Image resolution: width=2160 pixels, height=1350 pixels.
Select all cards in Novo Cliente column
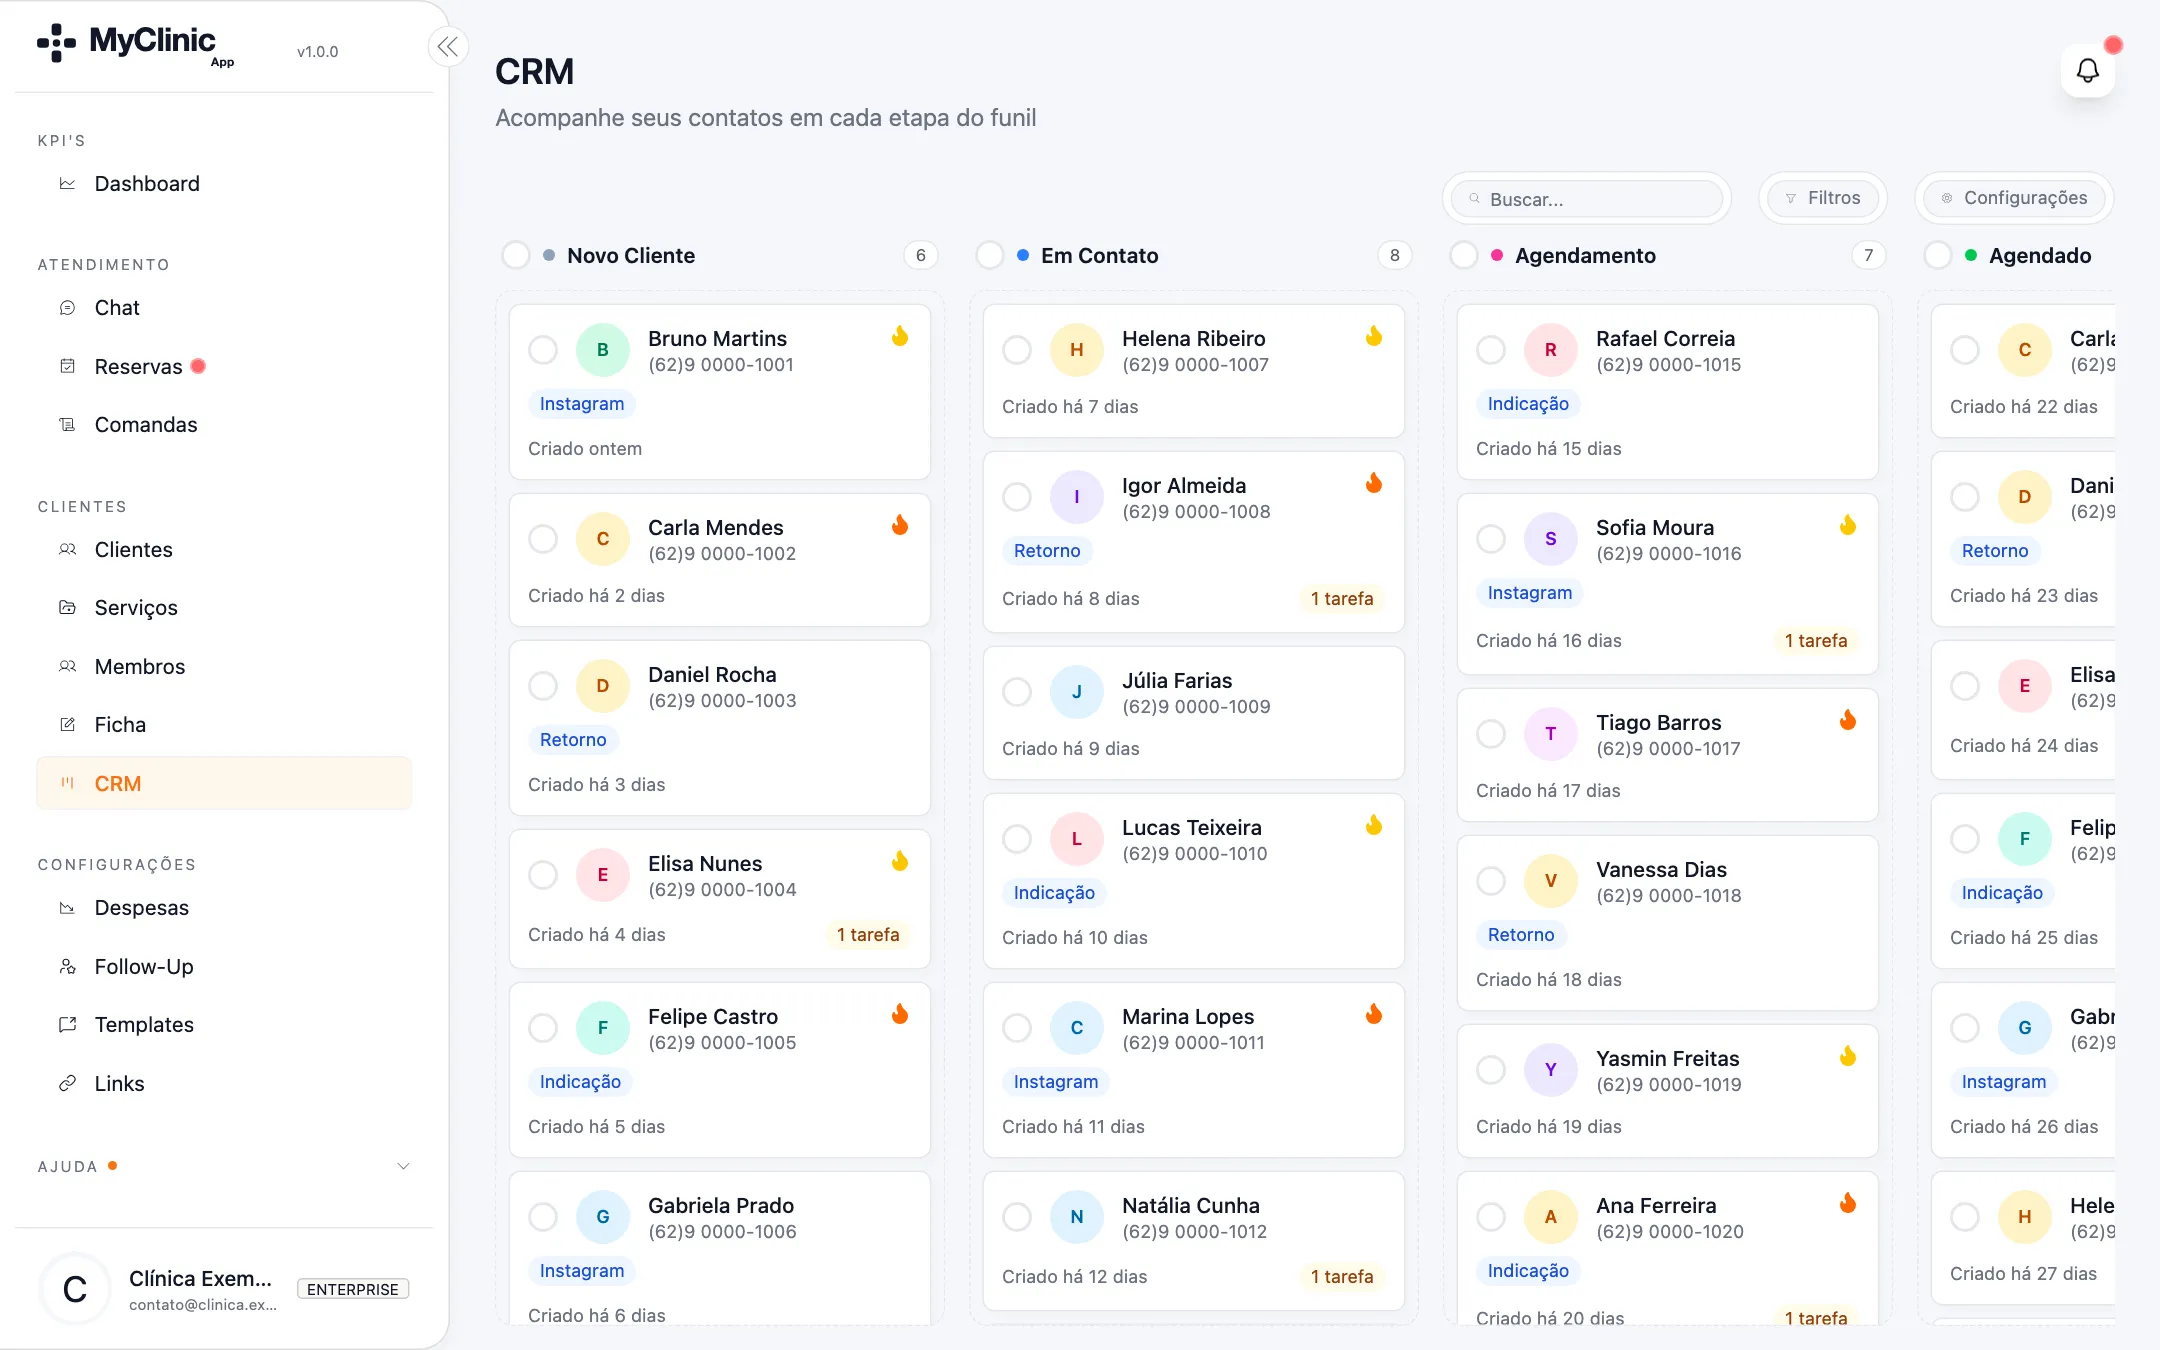516,255
